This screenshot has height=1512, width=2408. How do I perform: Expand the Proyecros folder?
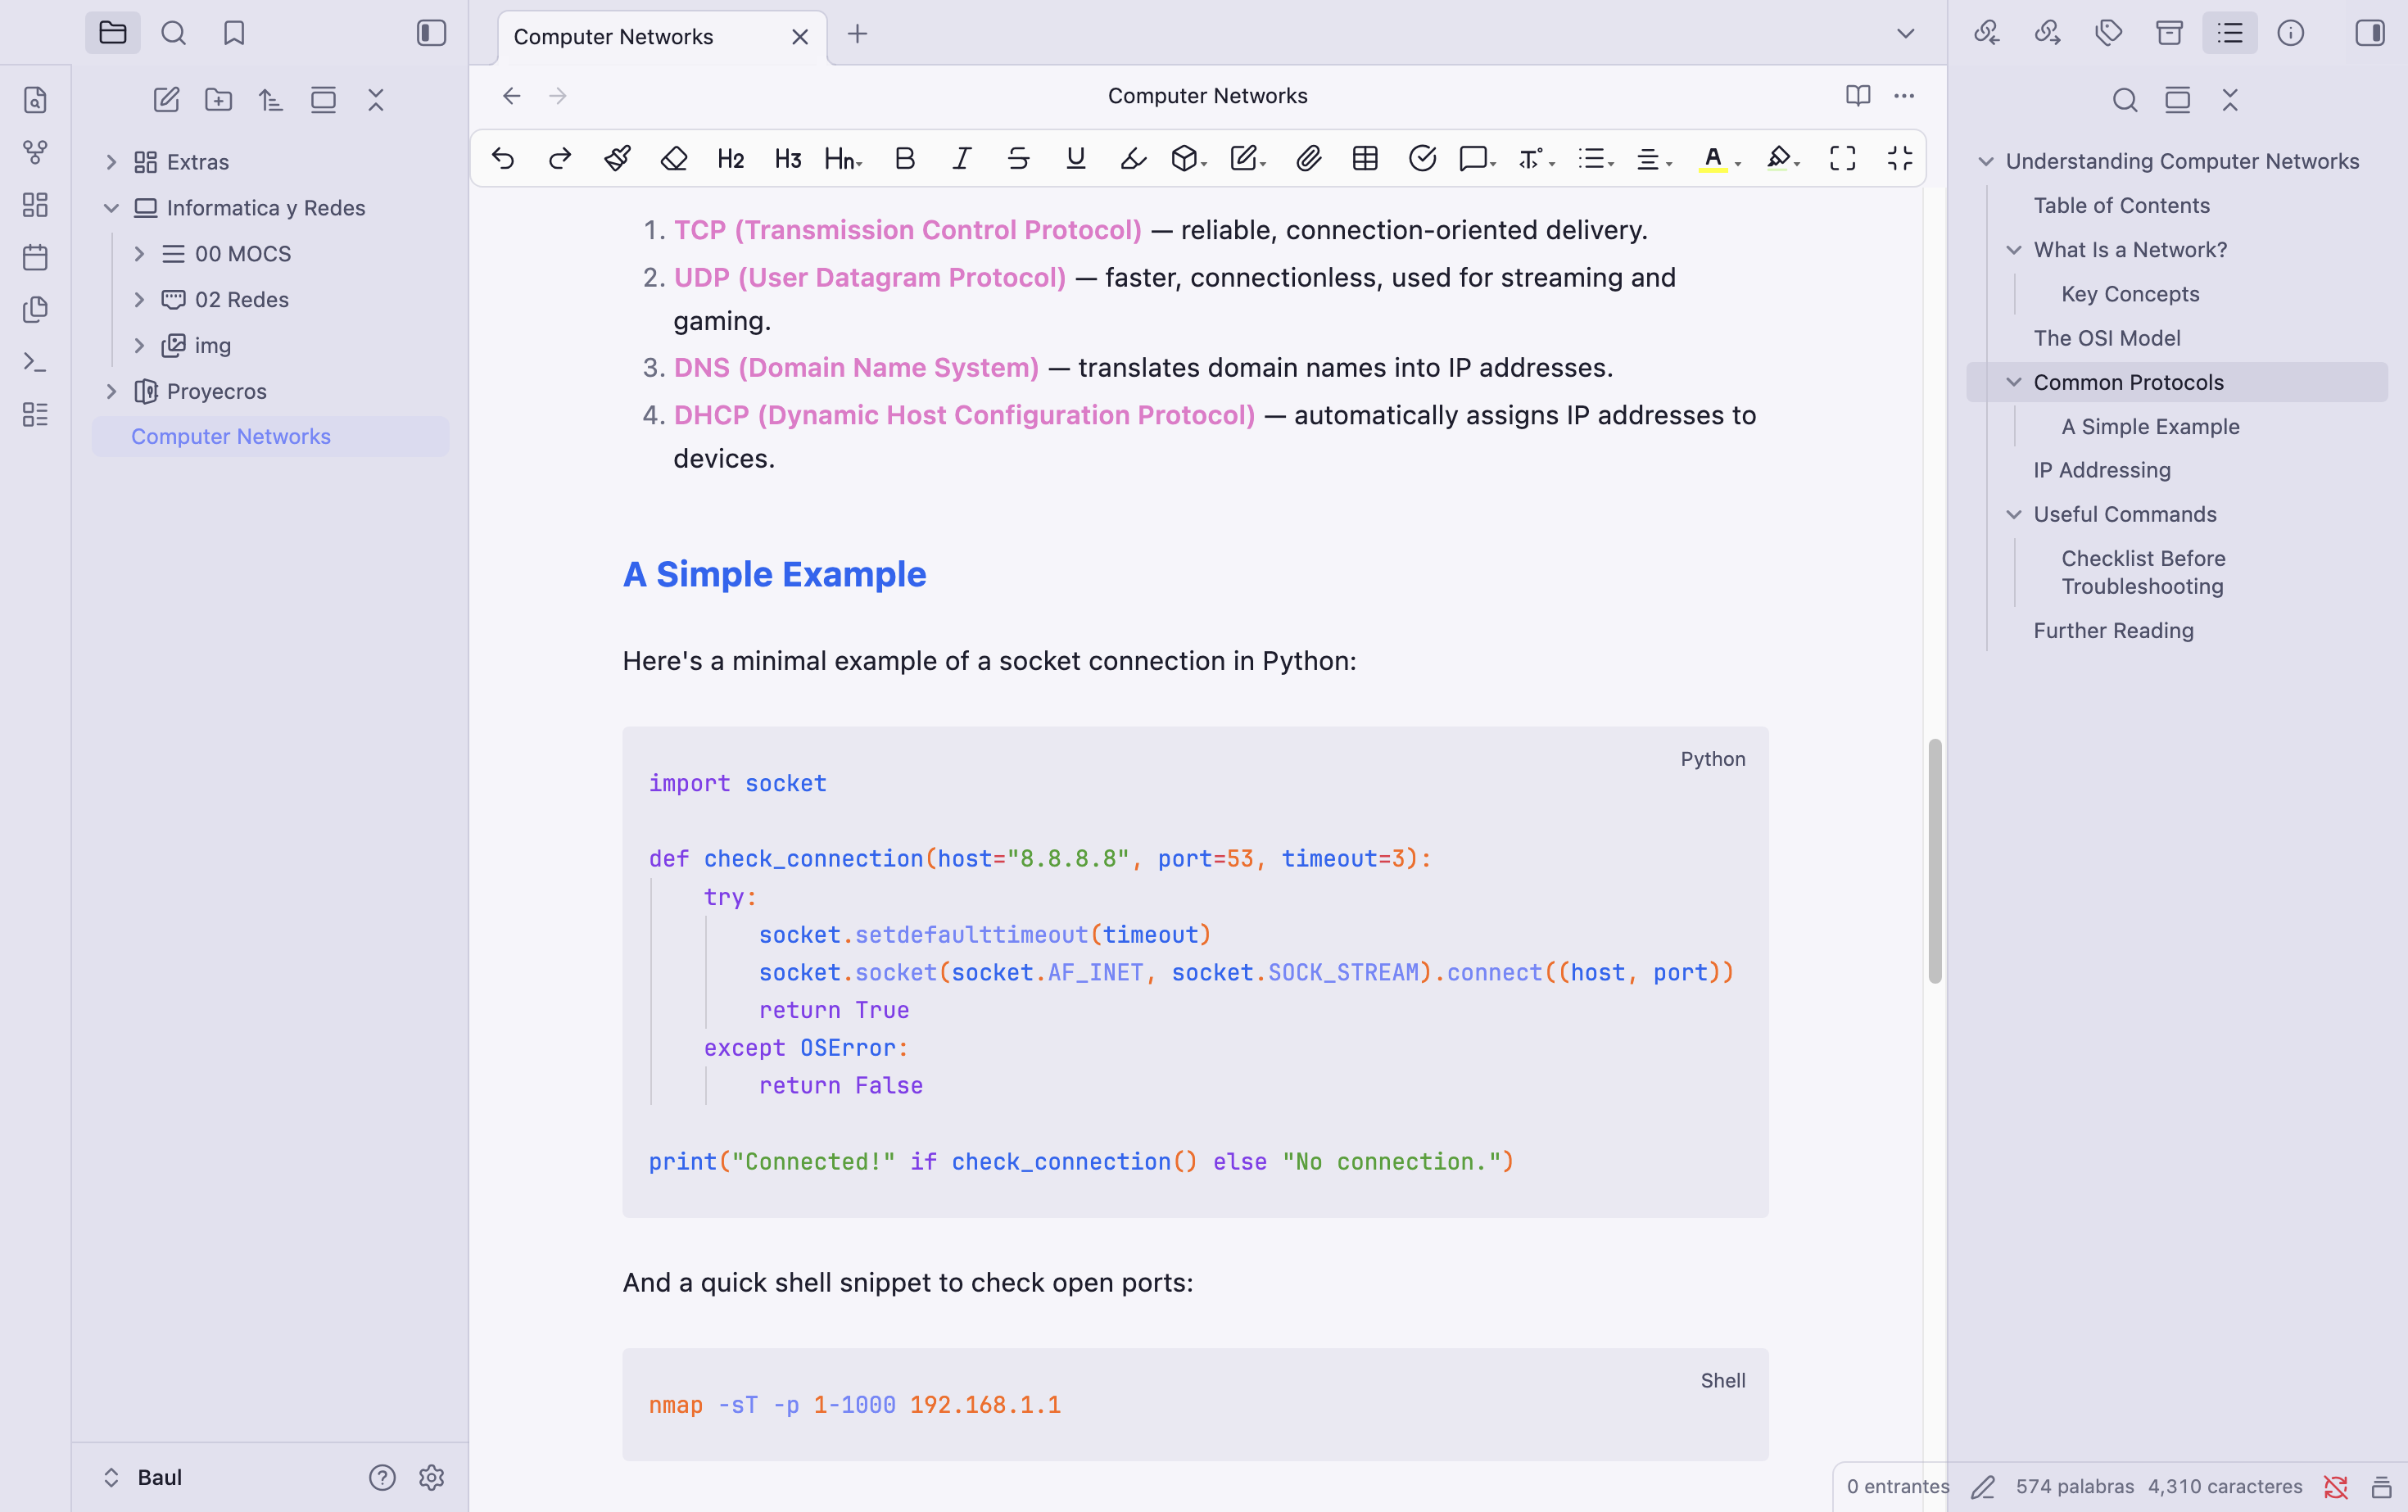pos(111,391)
